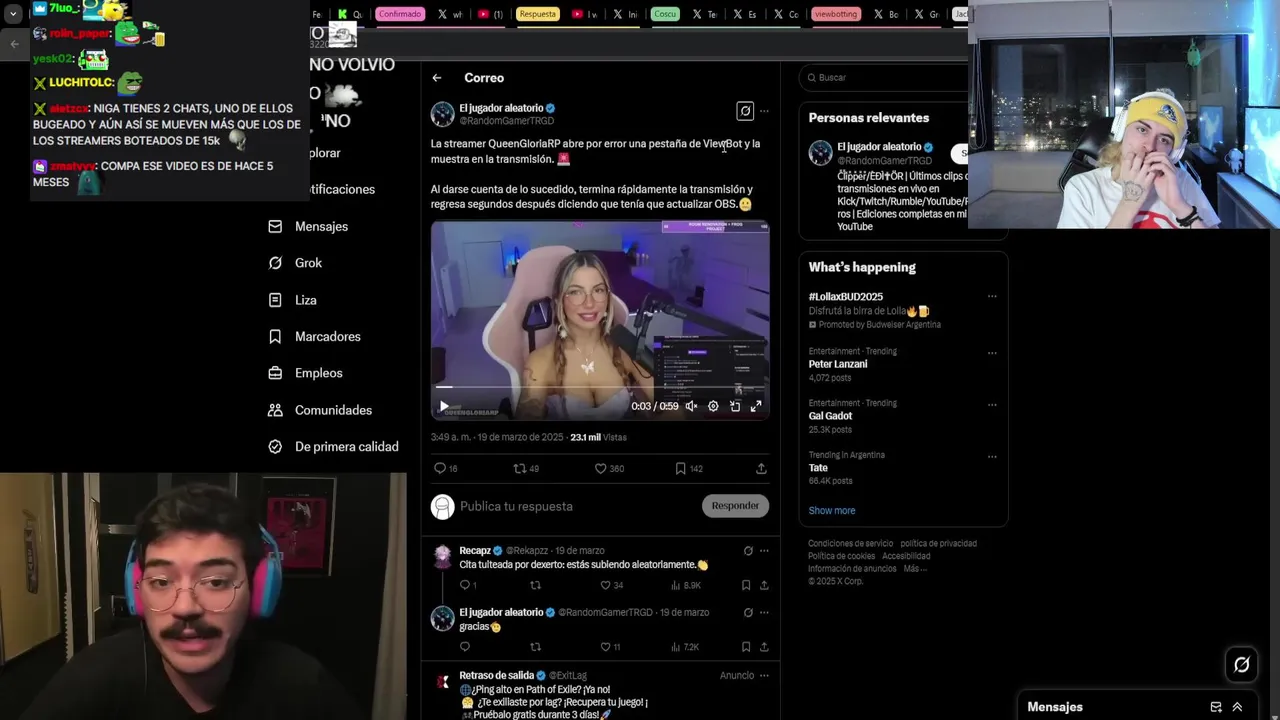The width and height of the screenshot is (1280, 720).
Task: Click the Responder button
Action: pos(735,506)
